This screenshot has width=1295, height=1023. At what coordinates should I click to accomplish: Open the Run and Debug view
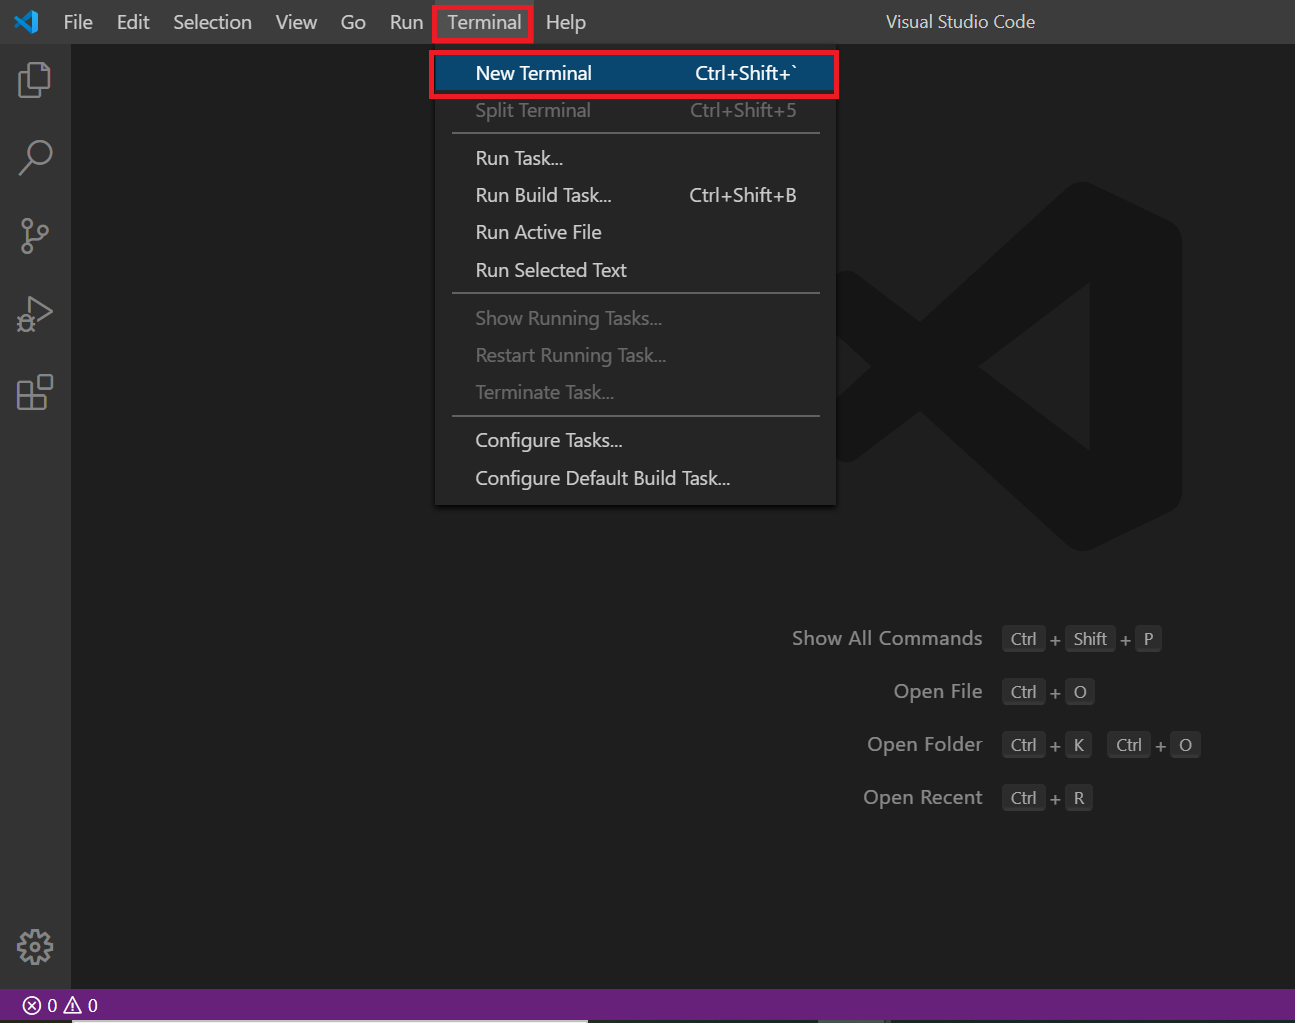click(x=34, y=314)
